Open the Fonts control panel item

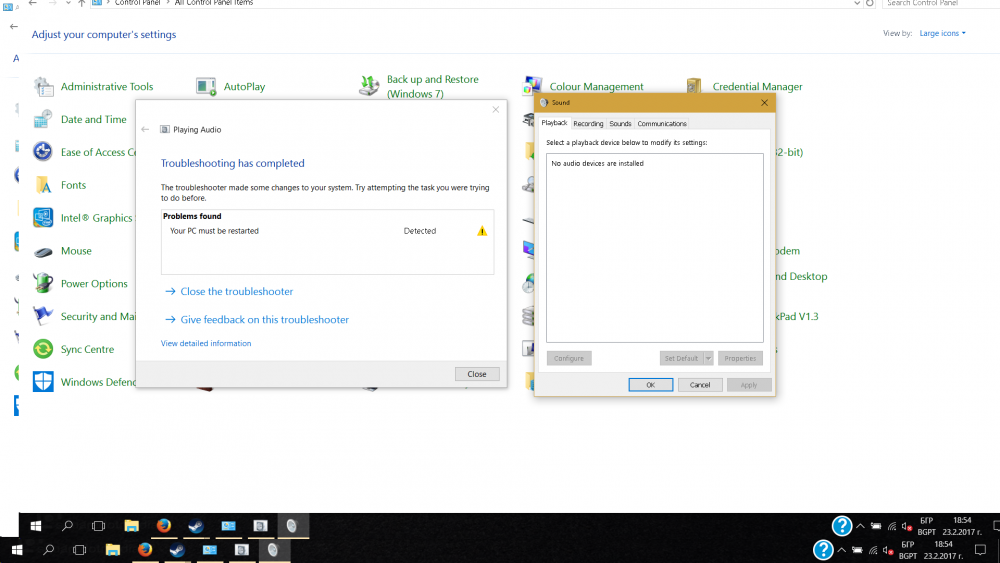pos(60,185)
